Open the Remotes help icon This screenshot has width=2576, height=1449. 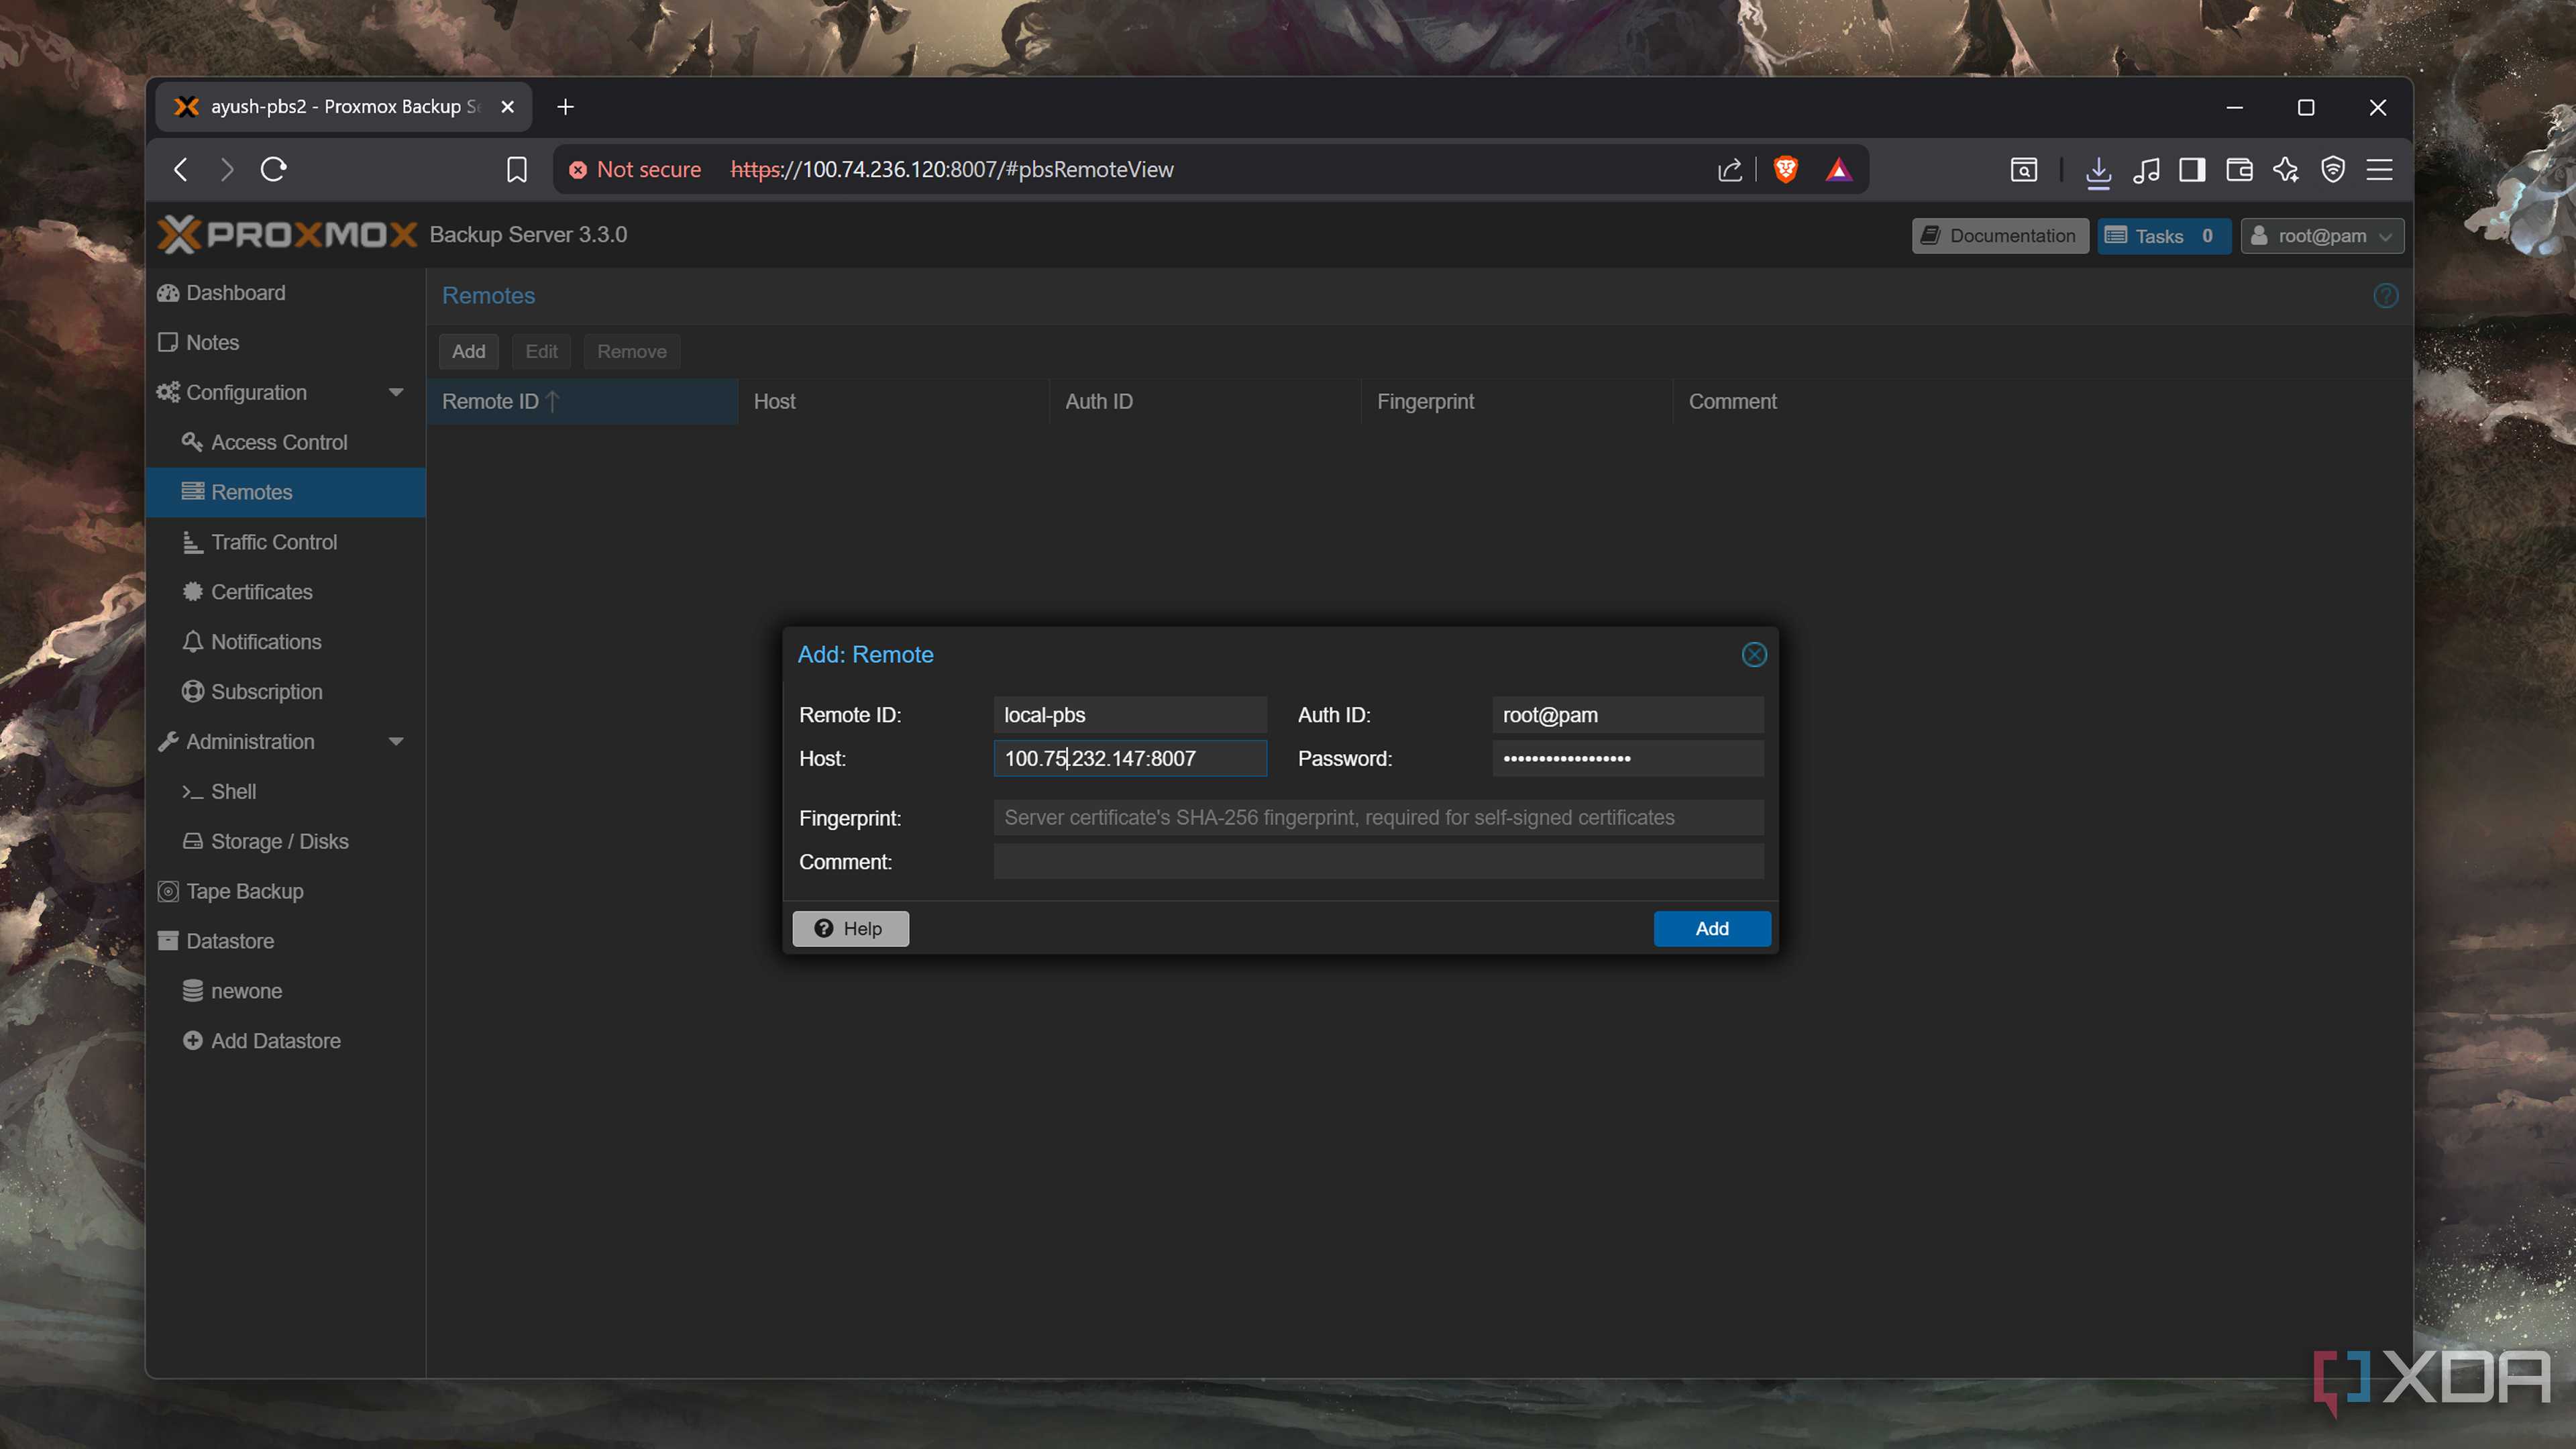coord(2385,295)
